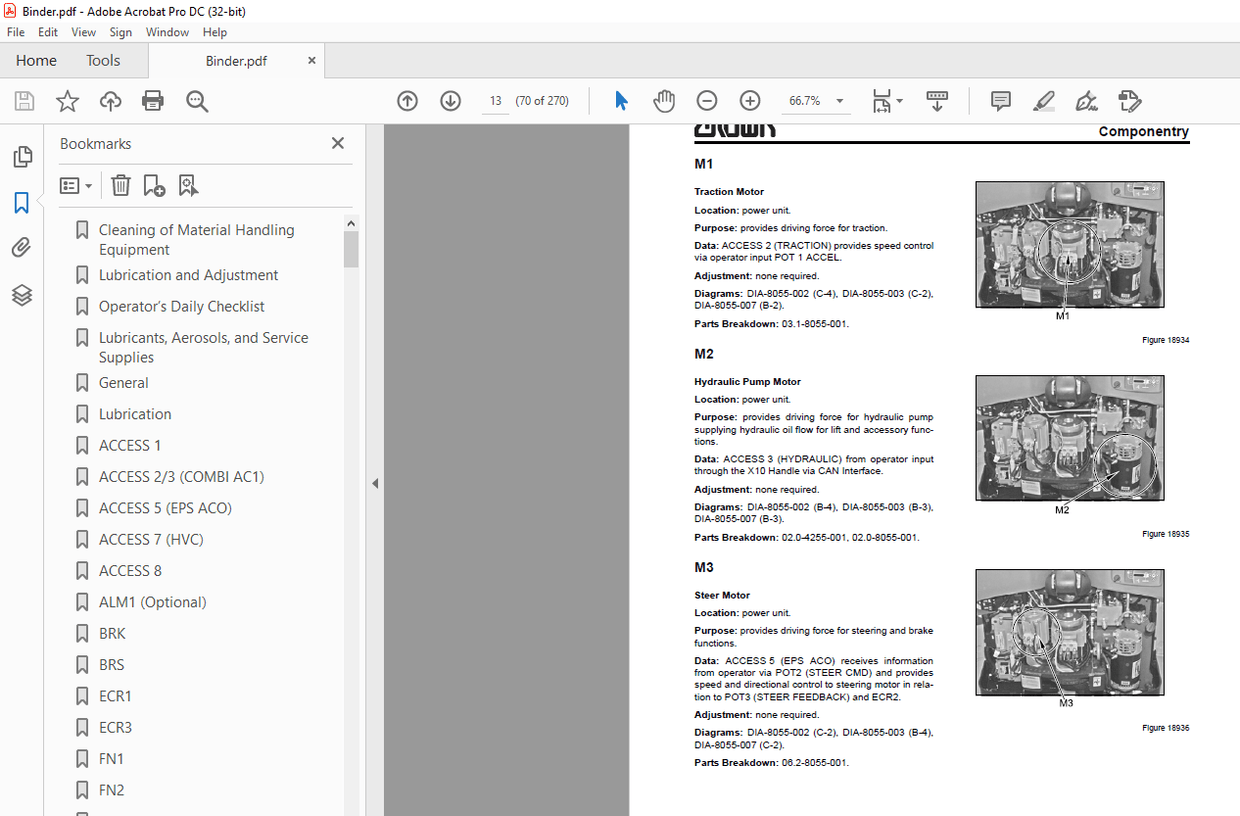
Task: Enable scrolling page display mode
Action: 936,101
